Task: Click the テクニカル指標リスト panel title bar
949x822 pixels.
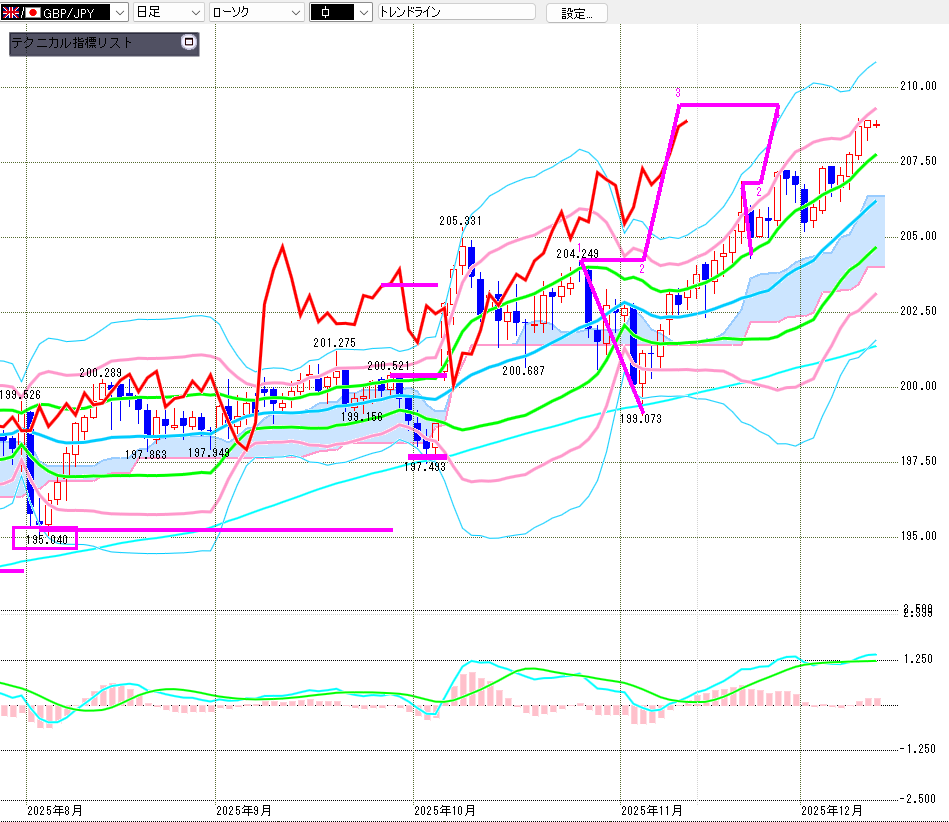Action: pyautogui.click(x=90, y=43)
